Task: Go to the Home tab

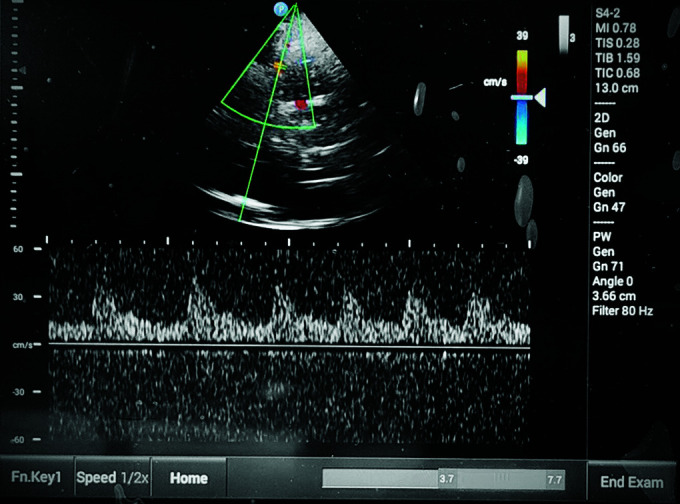Action: (x=189, y=478)
